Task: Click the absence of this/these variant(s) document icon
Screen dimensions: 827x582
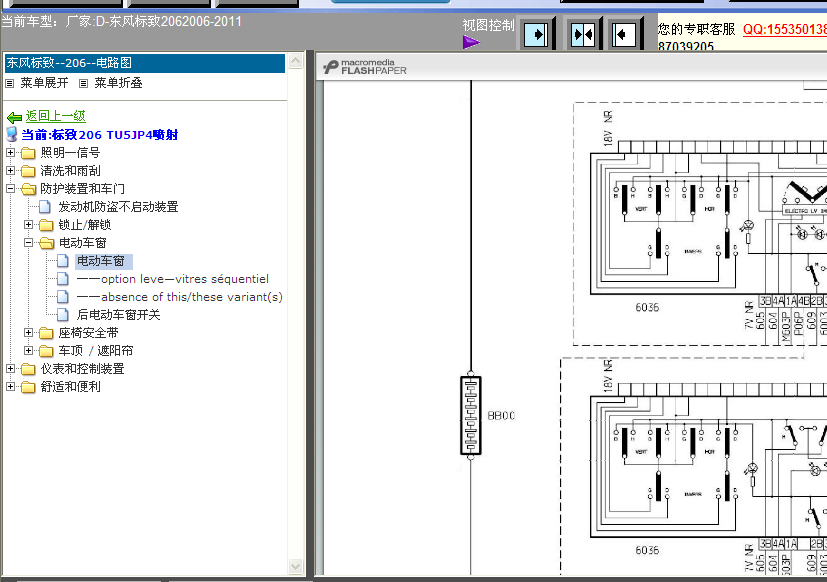Action: tap(63, 297)
